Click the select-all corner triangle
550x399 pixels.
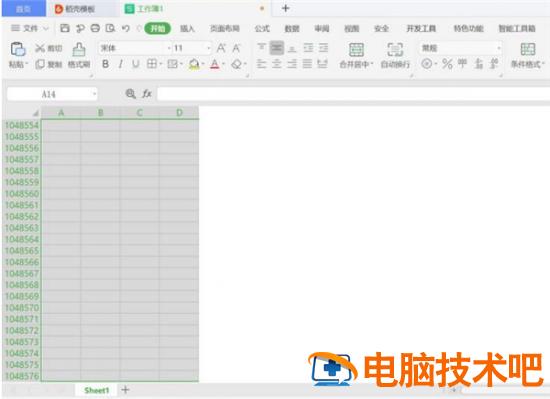coord(35,113)
